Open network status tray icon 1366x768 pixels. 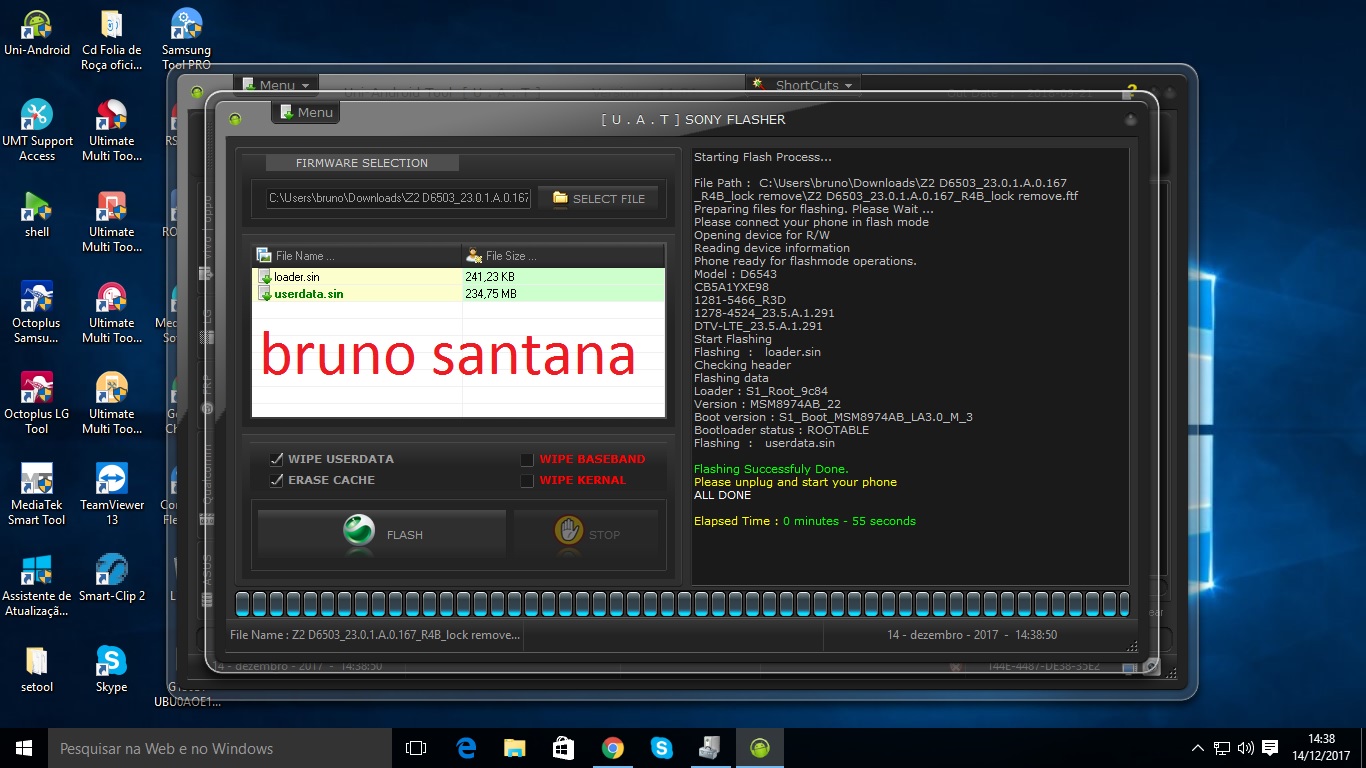pyautogui.click(x=1222, y=748)
